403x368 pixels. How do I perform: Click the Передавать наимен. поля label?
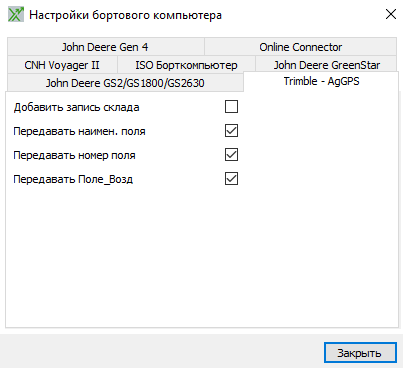[79, 131]
